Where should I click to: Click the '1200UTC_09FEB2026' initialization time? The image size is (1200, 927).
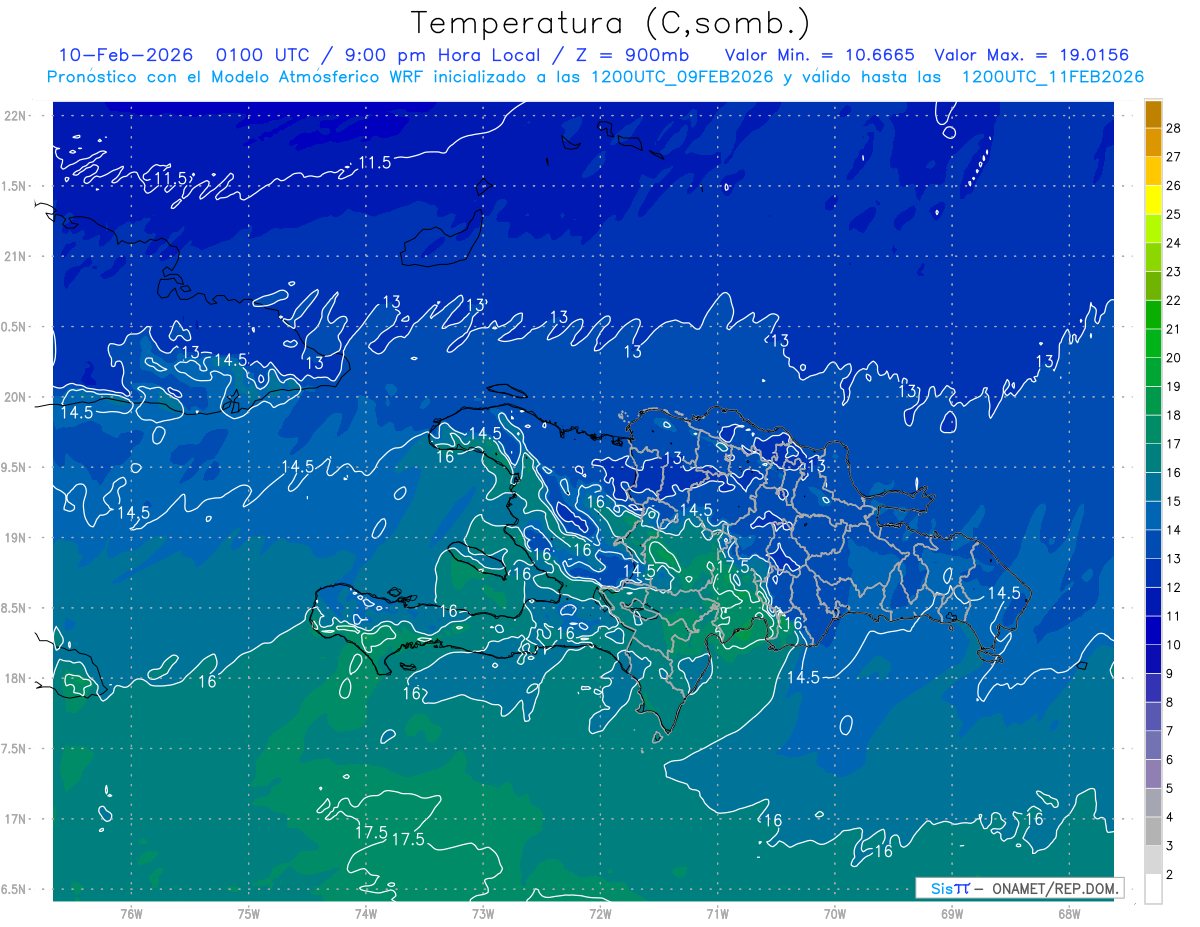click(x=682, y=77)
